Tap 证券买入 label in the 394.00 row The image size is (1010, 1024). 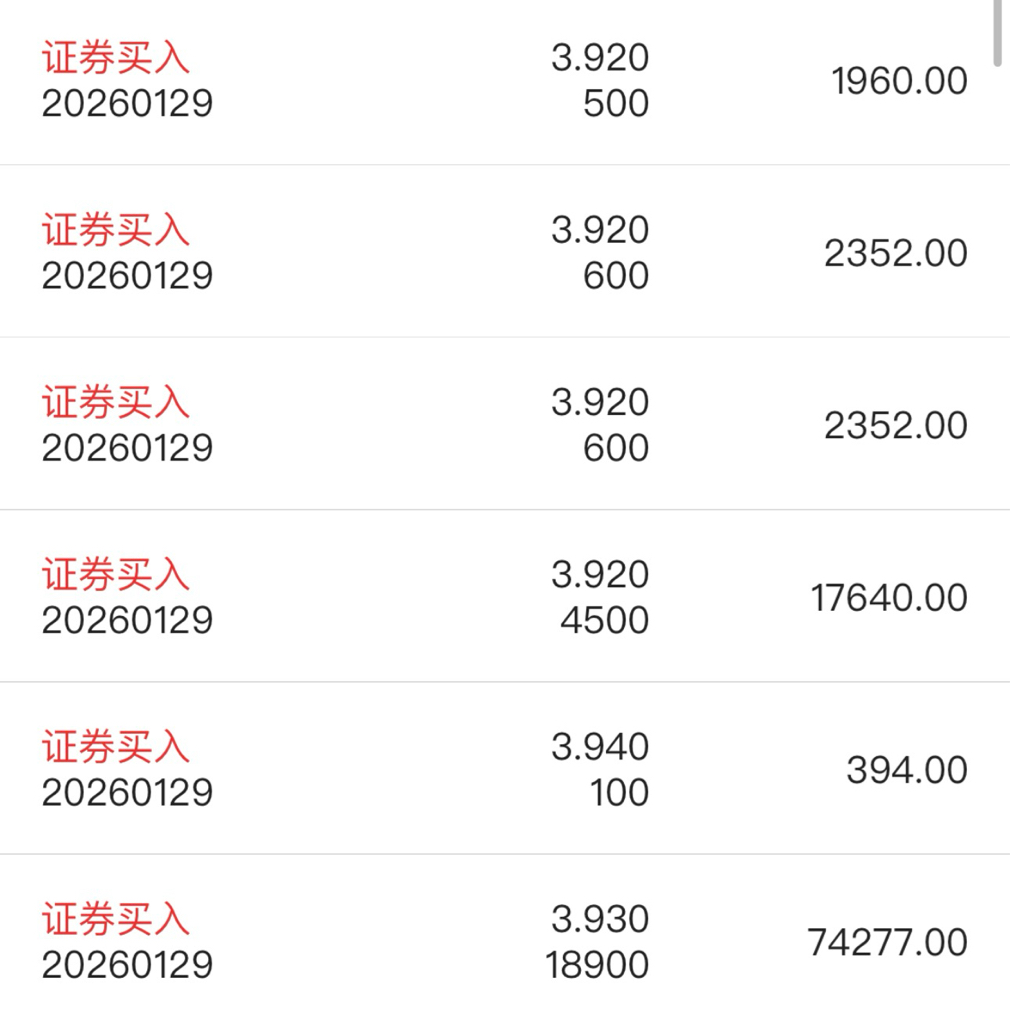115,747
